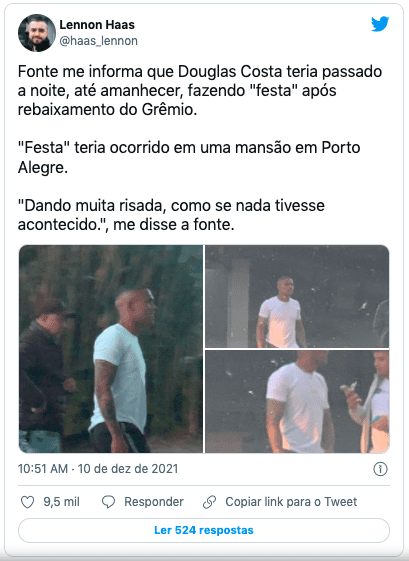
Task: Click the Twitter bird logo icon
Action: [x=380, y=24]
